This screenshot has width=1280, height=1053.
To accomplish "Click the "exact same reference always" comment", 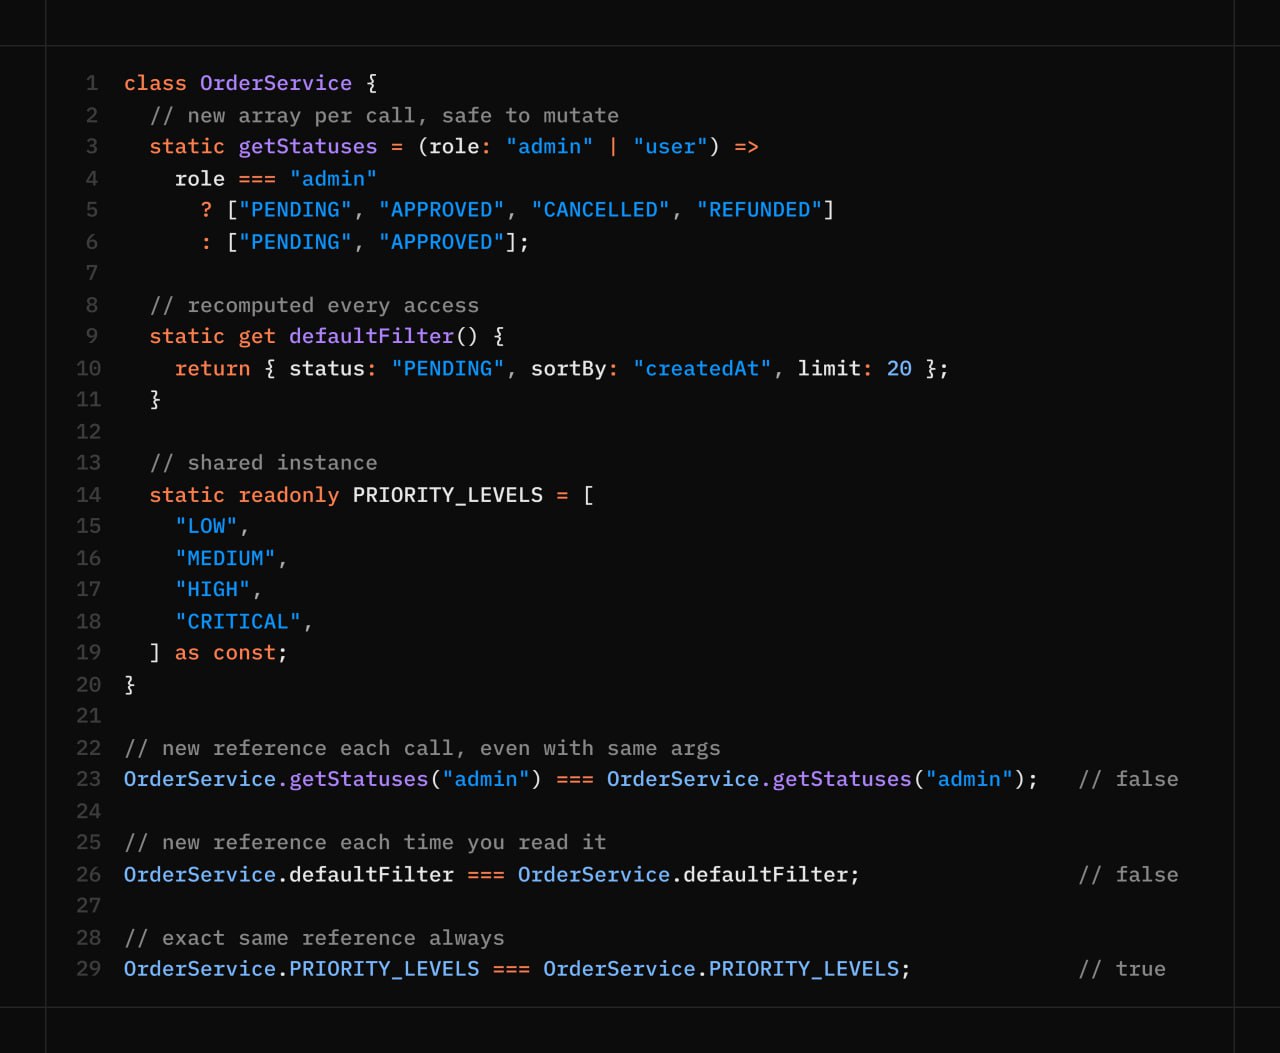I will [314, 938].
